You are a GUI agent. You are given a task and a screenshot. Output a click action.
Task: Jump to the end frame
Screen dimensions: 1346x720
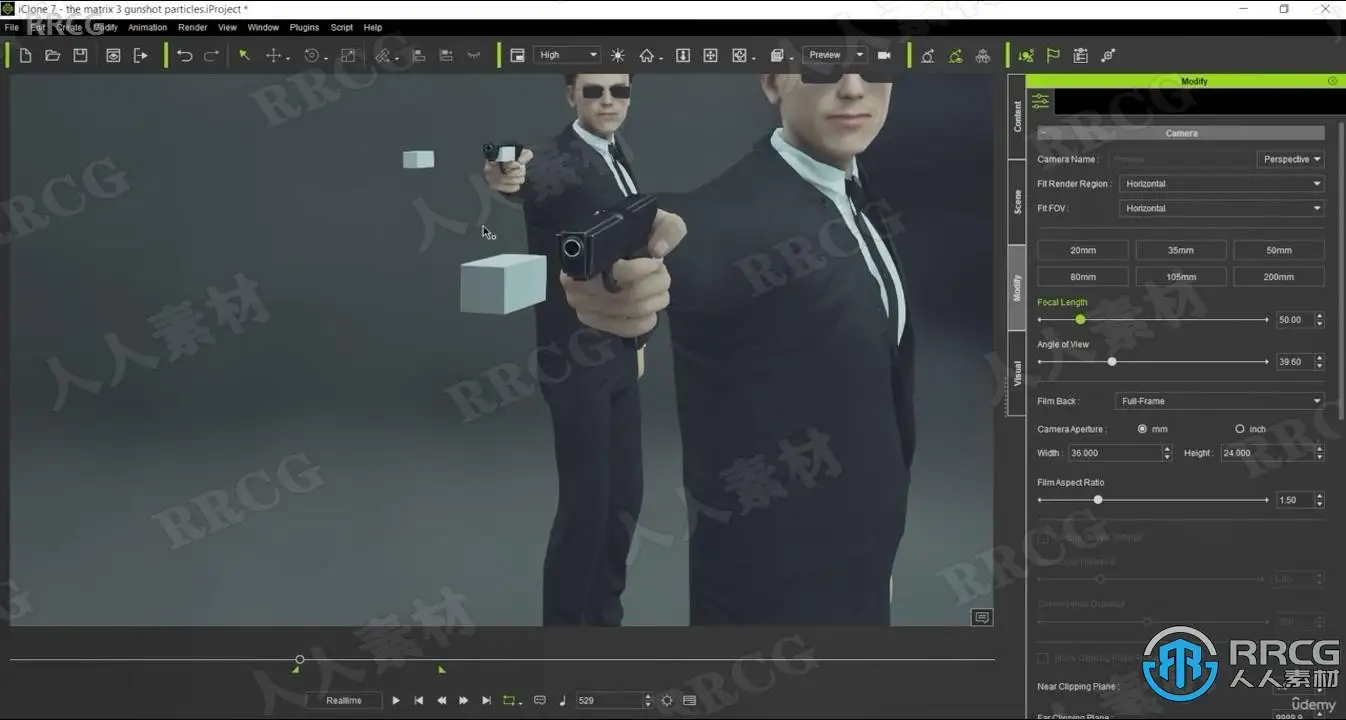487,701
